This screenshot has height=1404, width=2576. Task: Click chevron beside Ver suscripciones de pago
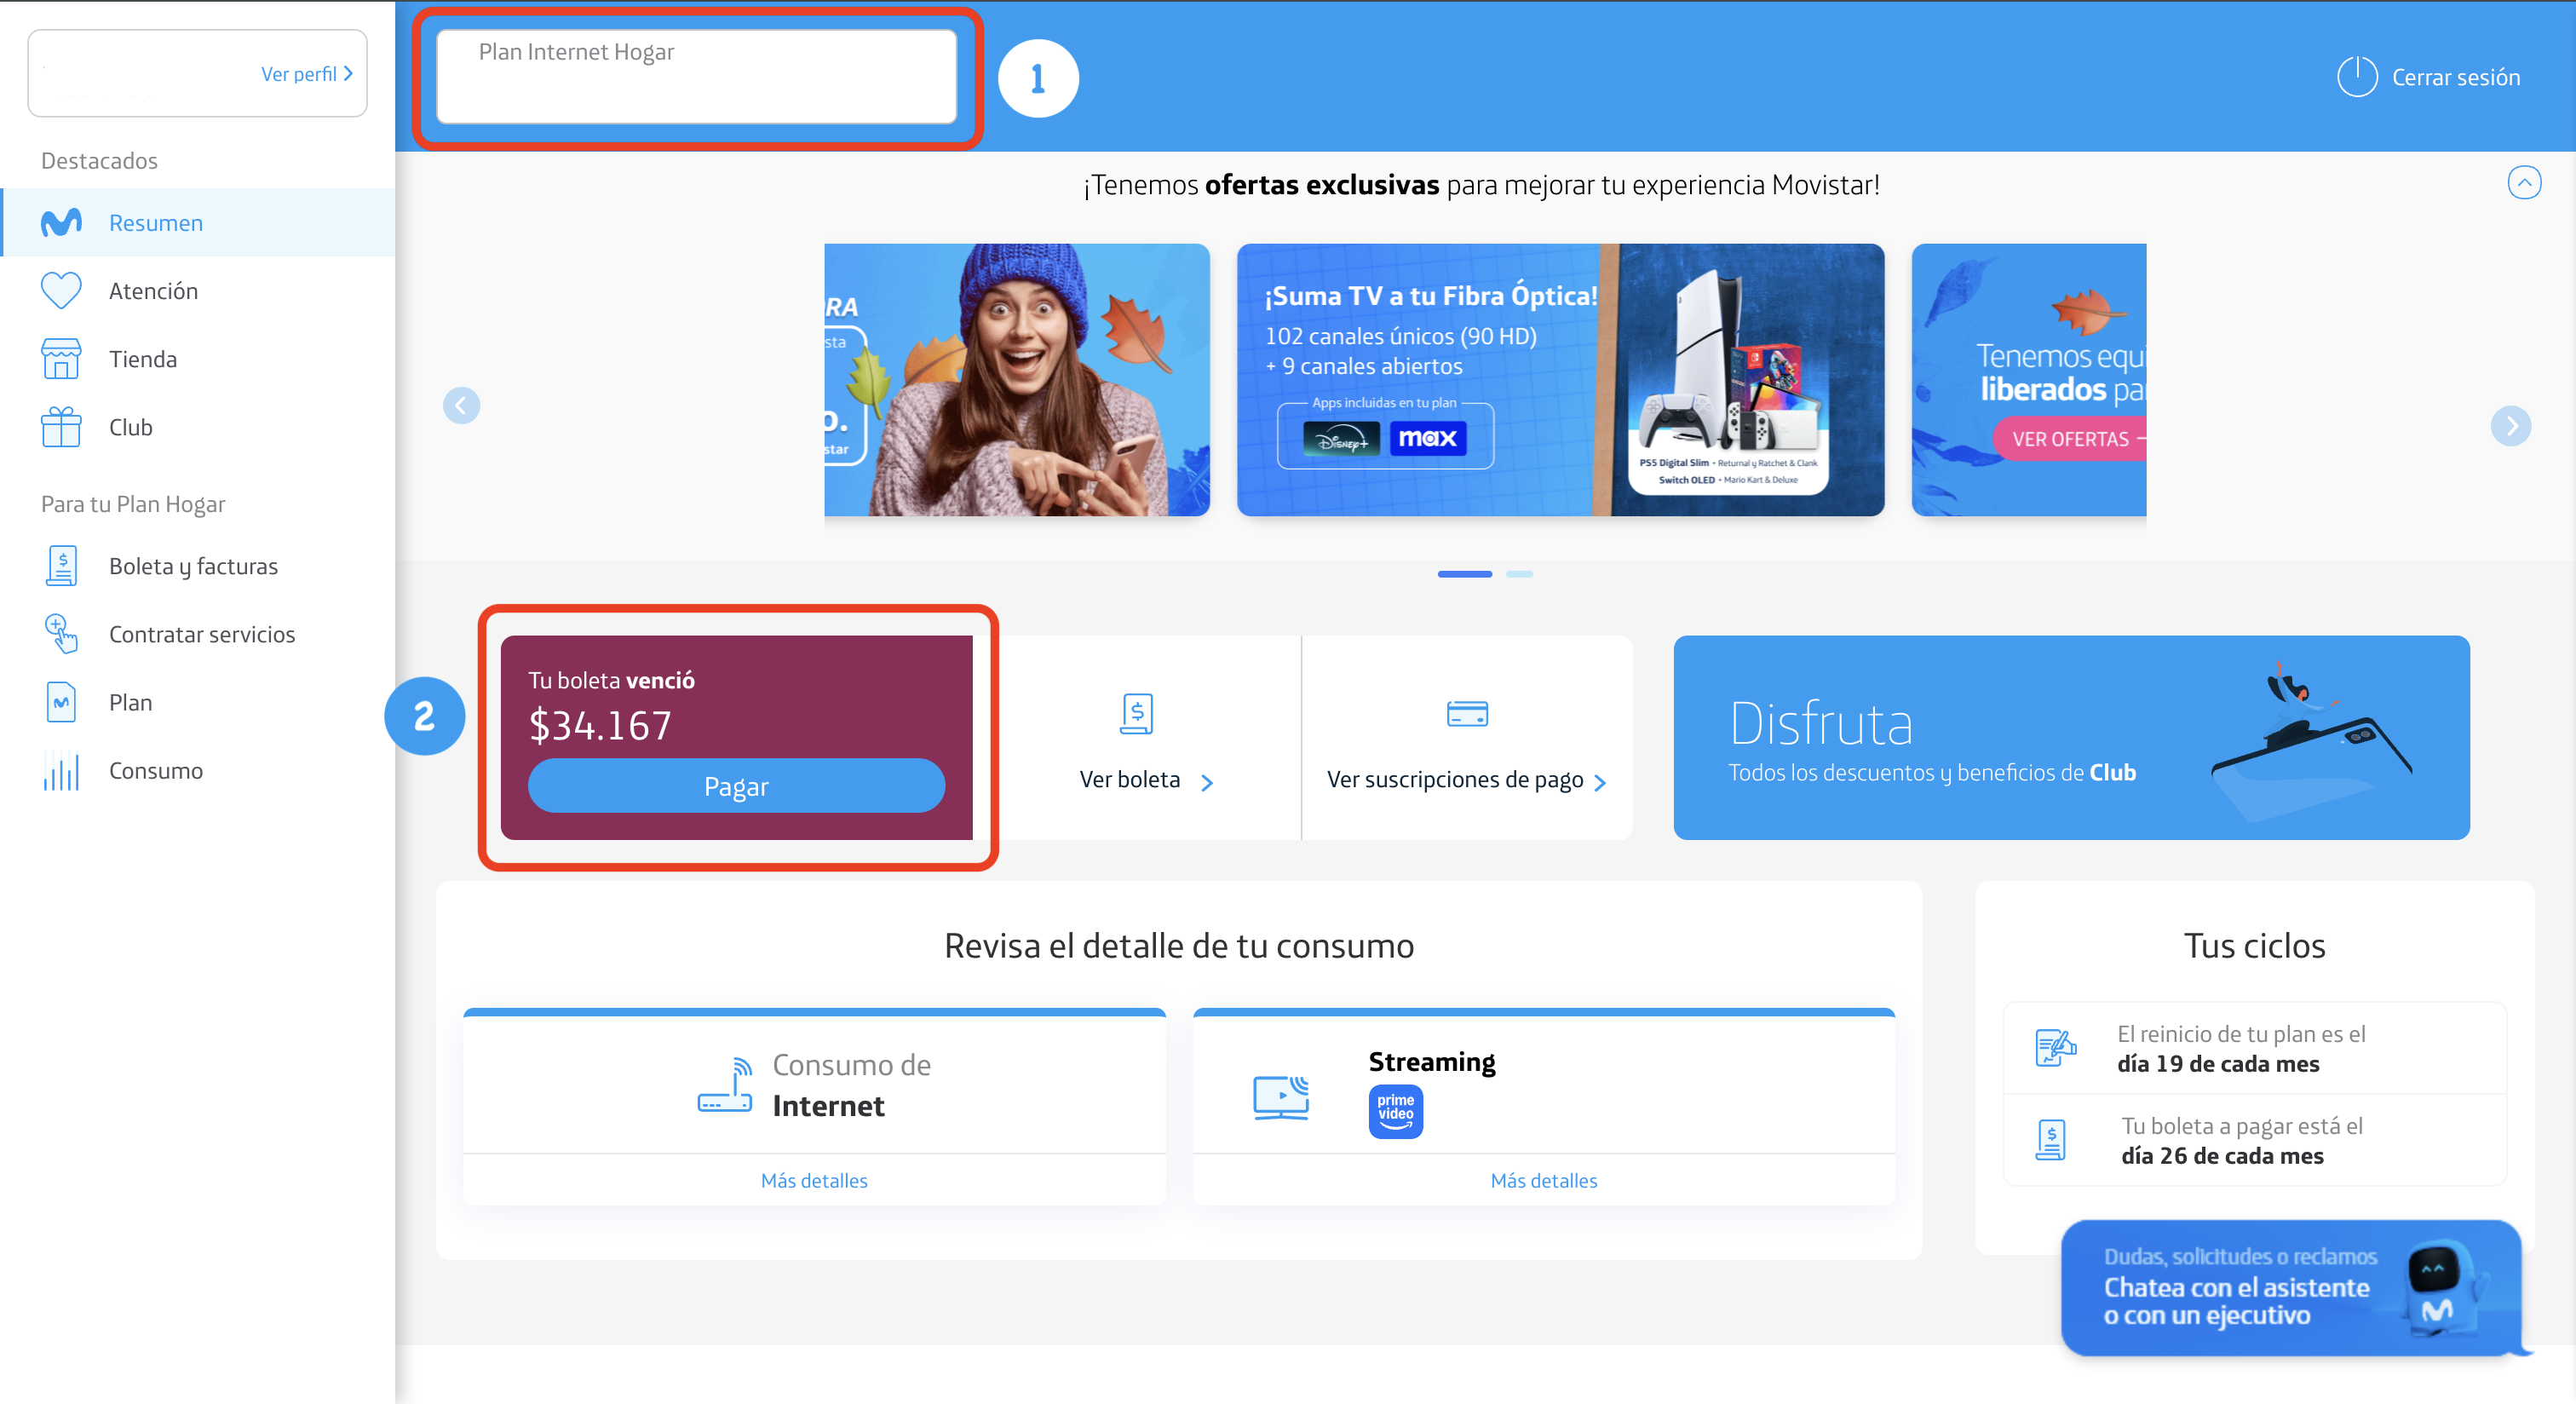tap(1600, 782)
